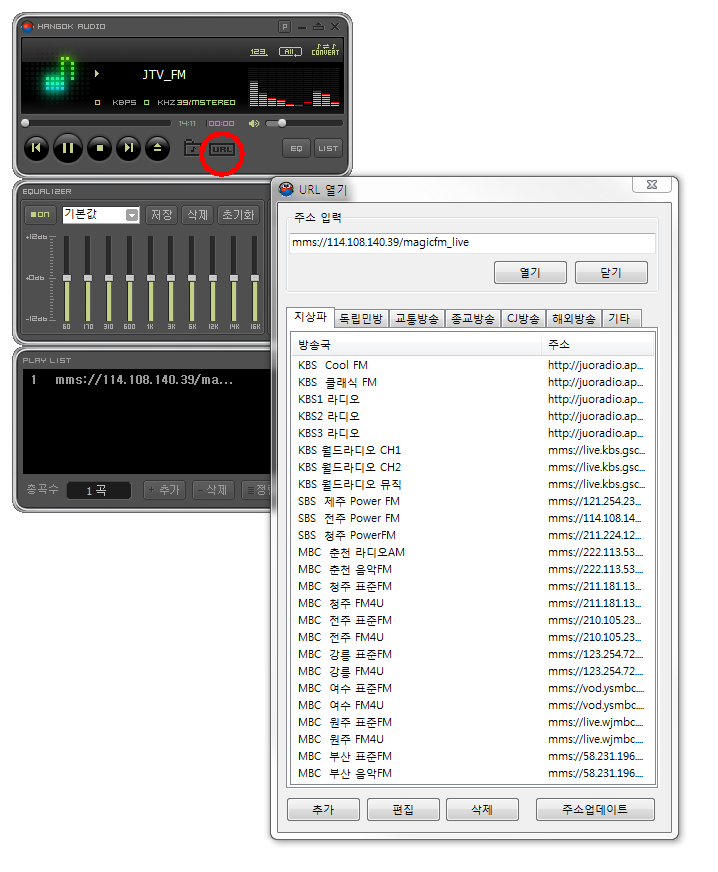Adjust the 16K equalizer band slider
Screen dimensions: 718x872
click(x=255, y=278)
